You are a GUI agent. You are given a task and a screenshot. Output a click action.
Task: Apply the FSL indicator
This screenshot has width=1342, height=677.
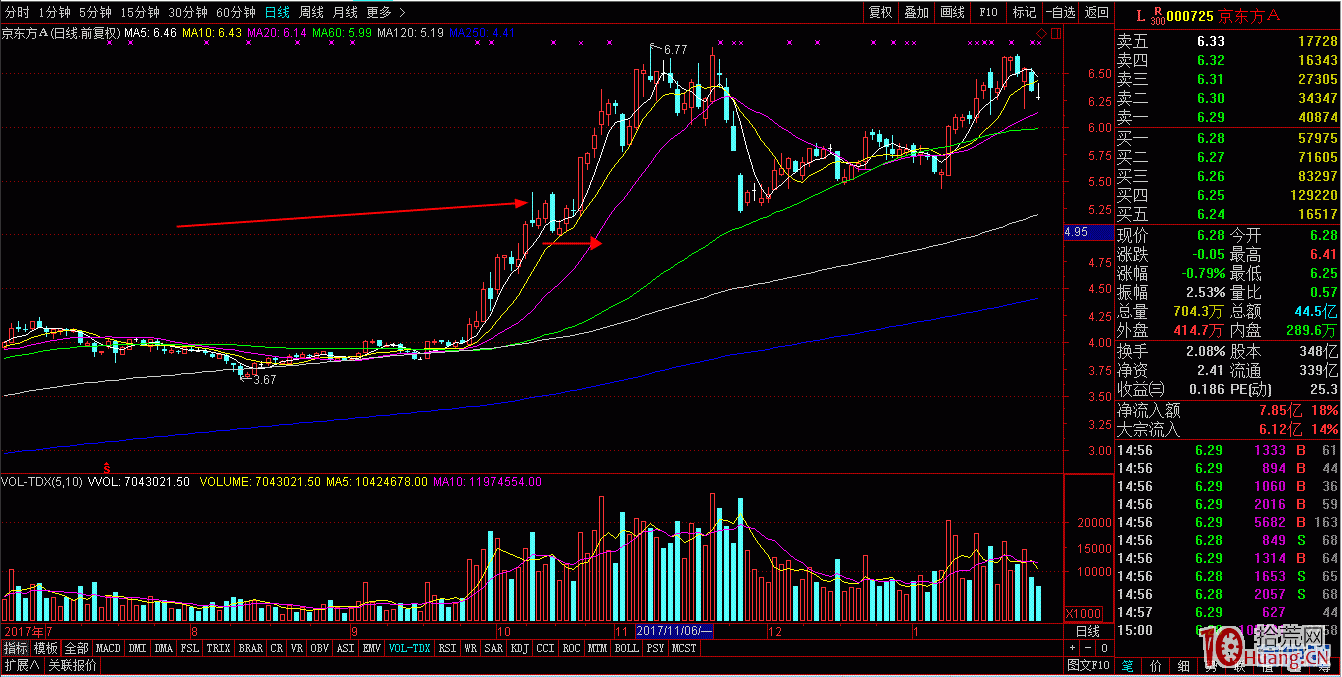point(190,648)
